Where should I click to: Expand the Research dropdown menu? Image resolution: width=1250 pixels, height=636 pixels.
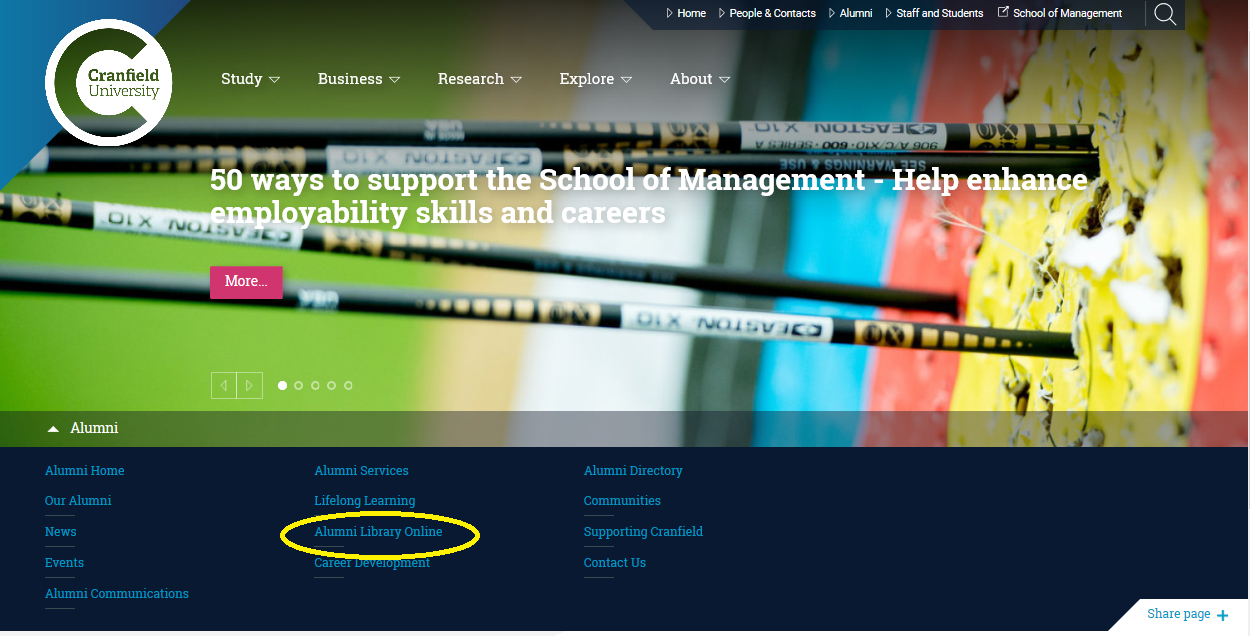point(479,79)
